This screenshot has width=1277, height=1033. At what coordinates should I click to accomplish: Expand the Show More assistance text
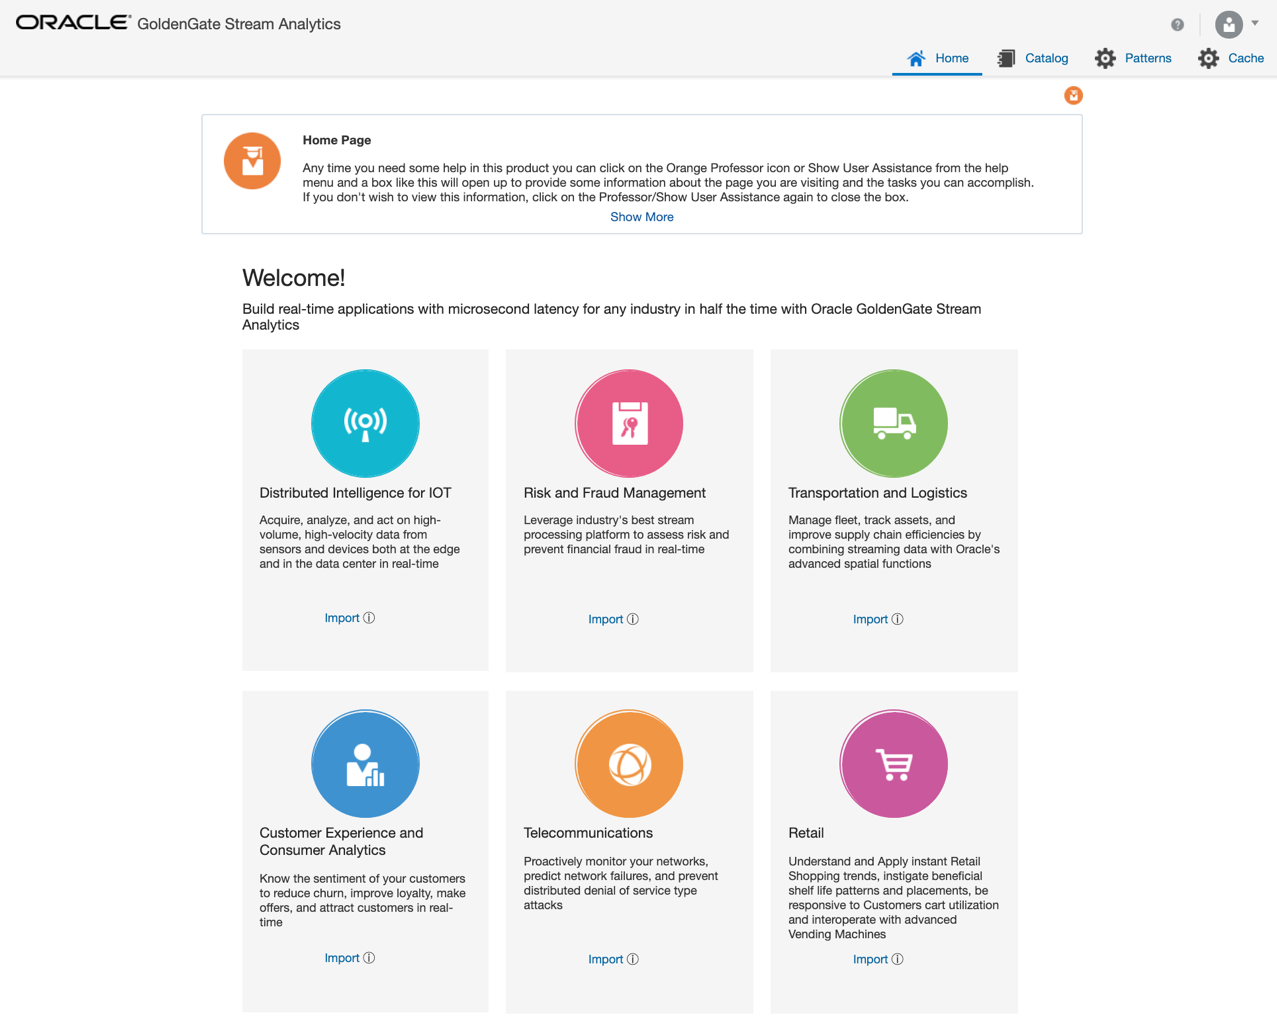tap(641, 216)
